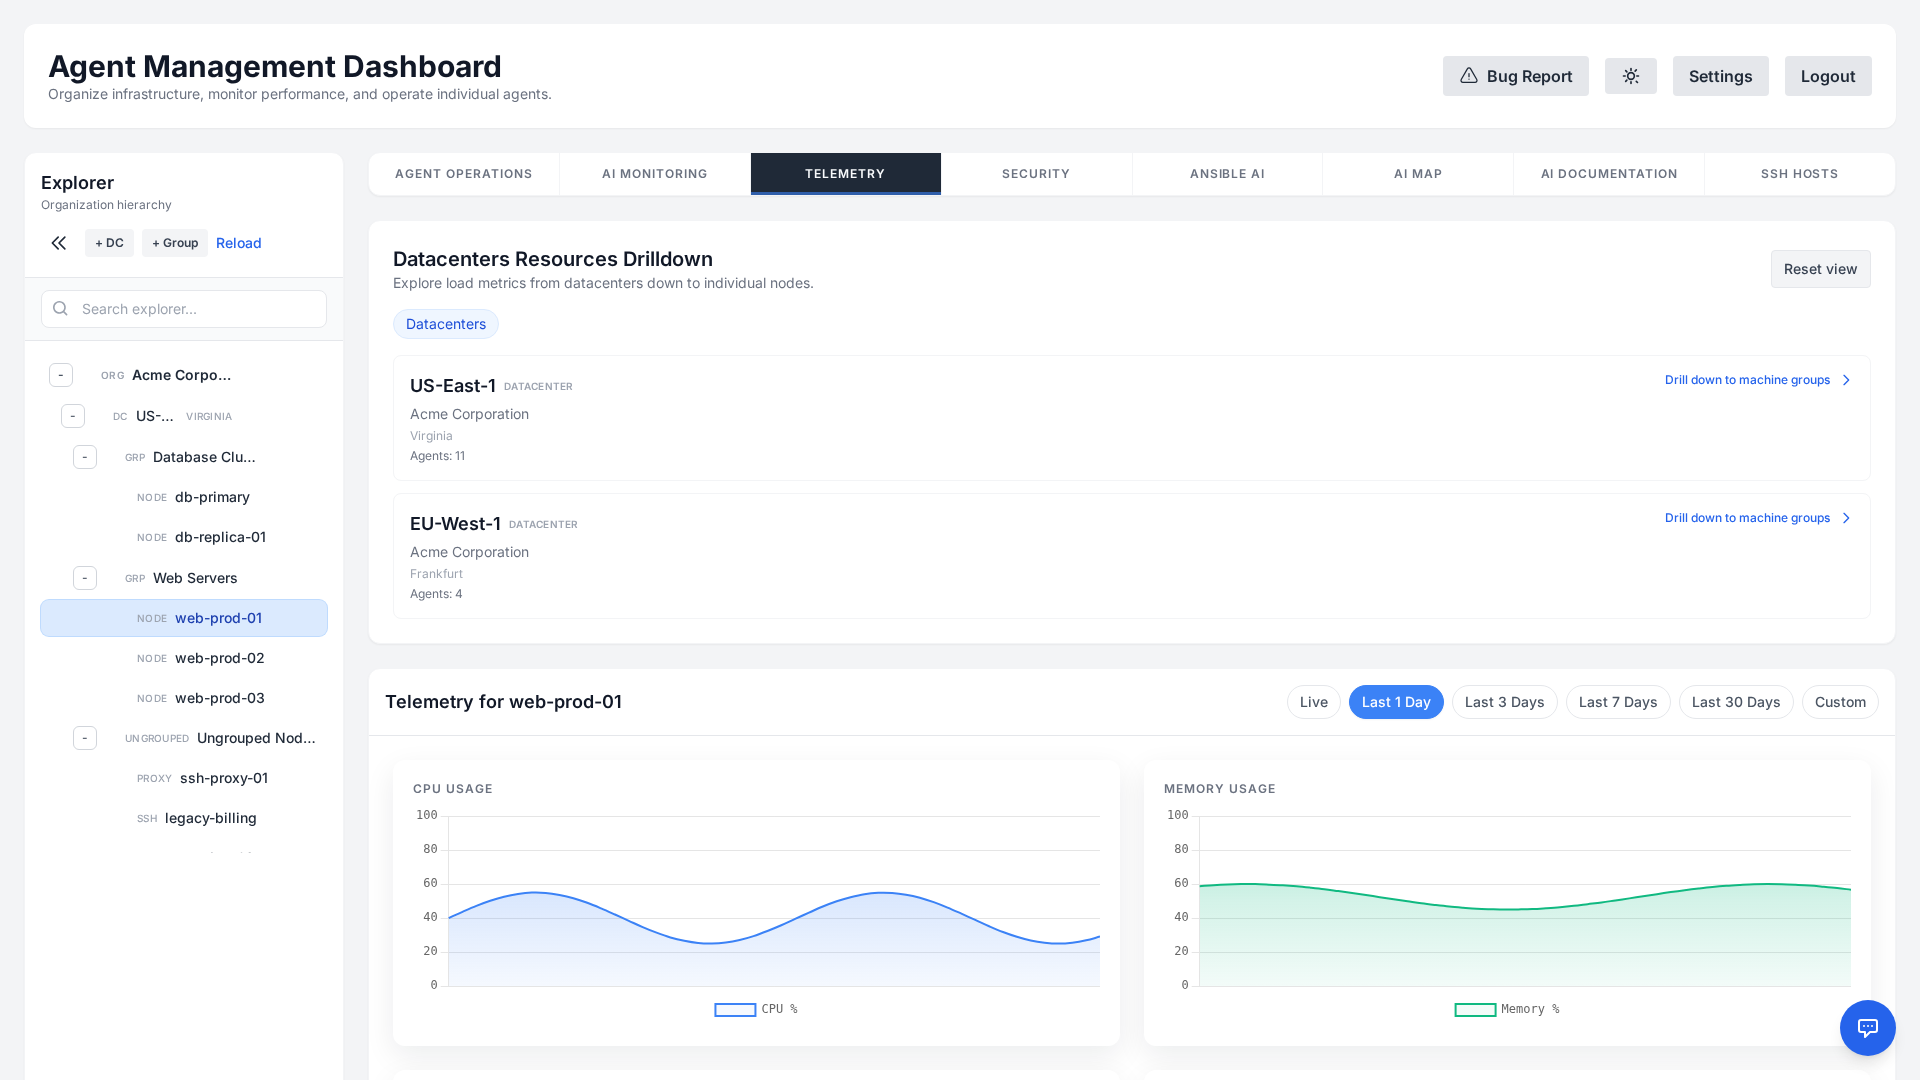Toggle the light/dark theme sun icon
Image resolution: width=1920 pixels, height=1080 pixels.
point(1630,76)
